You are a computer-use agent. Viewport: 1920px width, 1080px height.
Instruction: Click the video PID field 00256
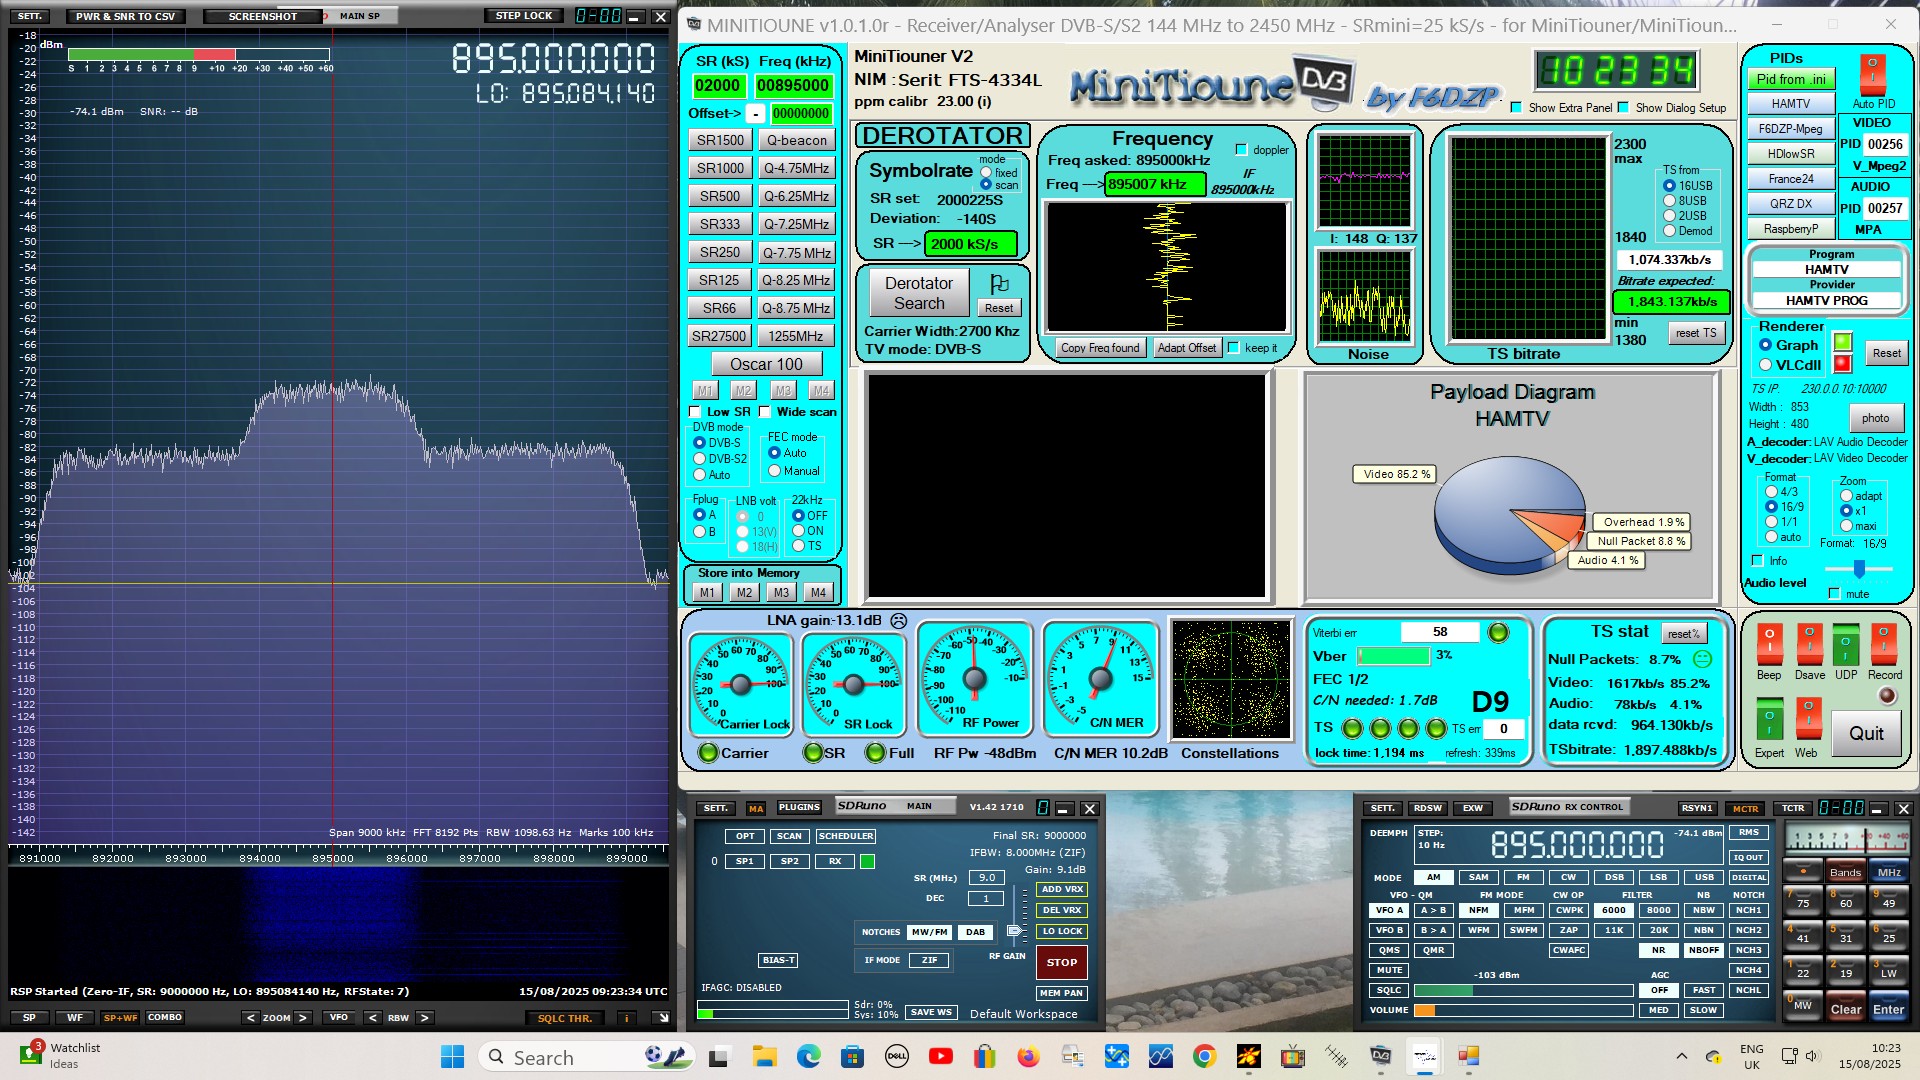point(1885,144)
